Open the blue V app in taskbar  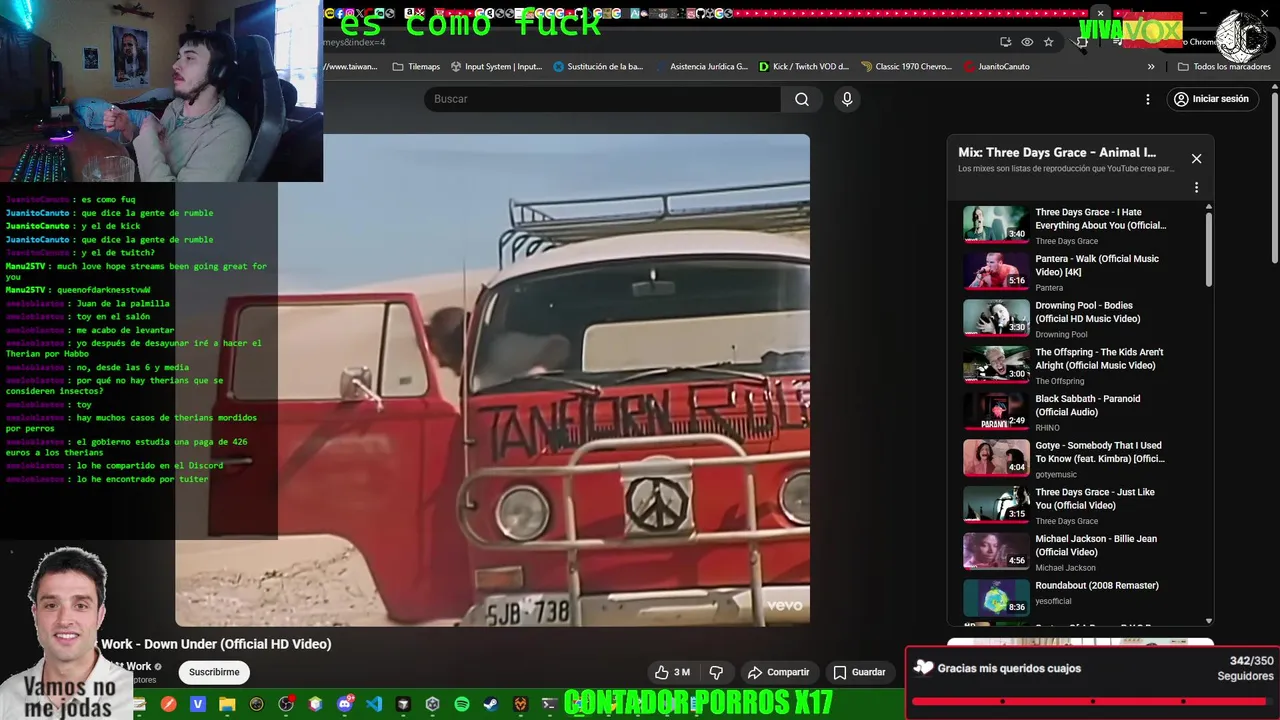click(x=198, y=705)
